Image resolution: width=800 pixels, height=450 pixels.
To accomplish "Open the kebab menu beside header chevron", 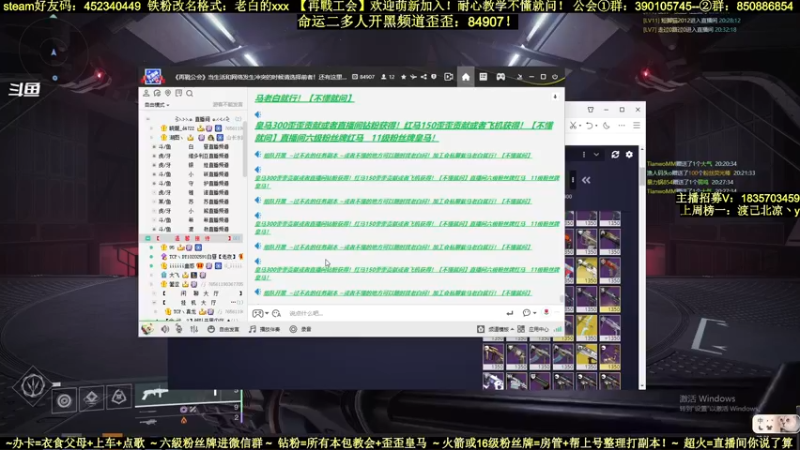I will tap(584, 155).
